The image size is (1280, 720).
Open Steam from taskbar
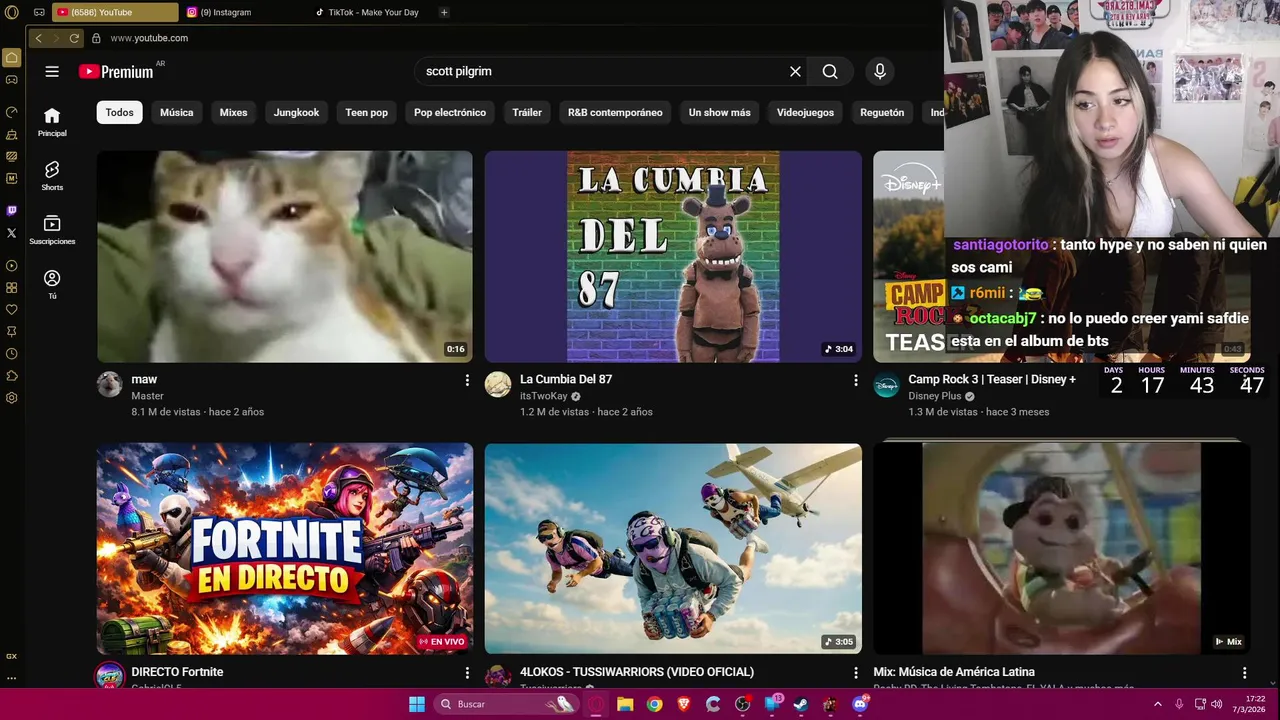click(x=801, y=704)
